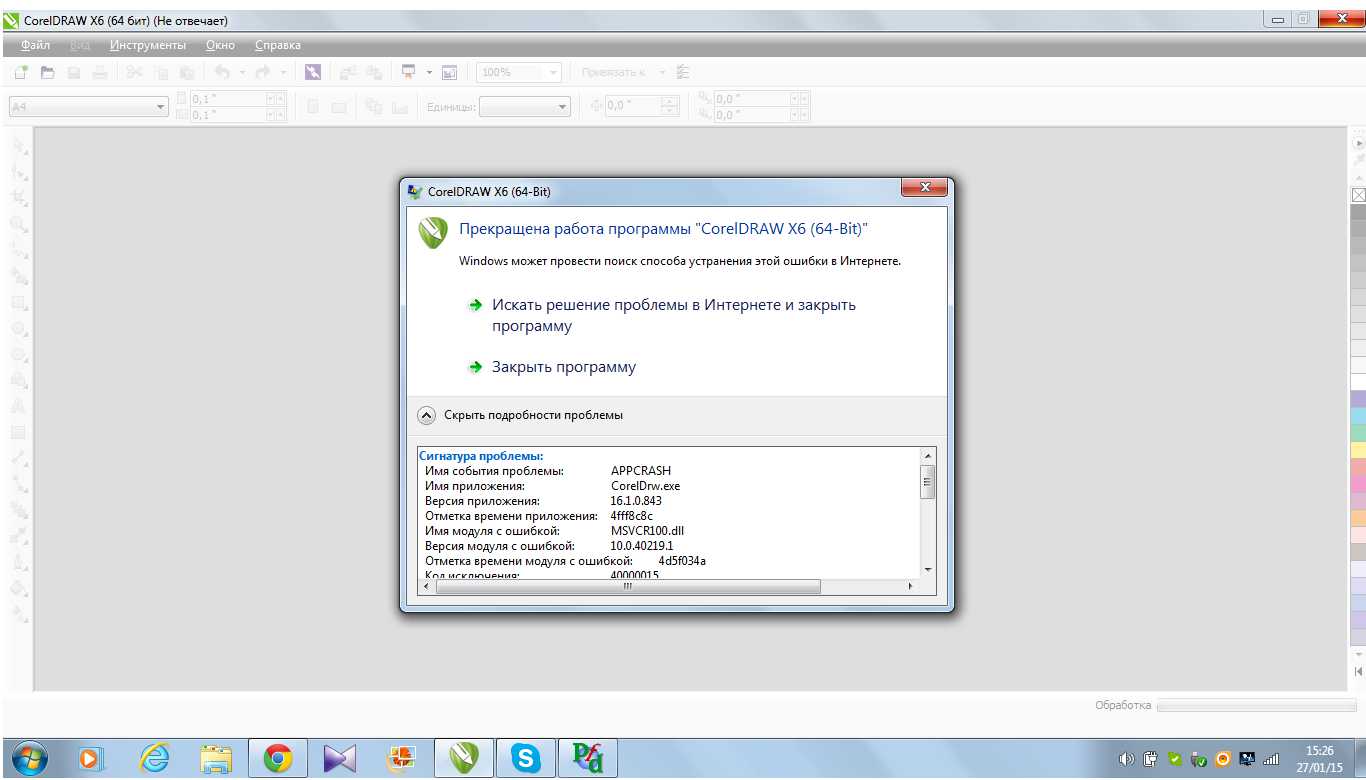Click the Copy icon in the standard toolbar
This screenshot has width=1366, height=780.
tap(161, 72)
